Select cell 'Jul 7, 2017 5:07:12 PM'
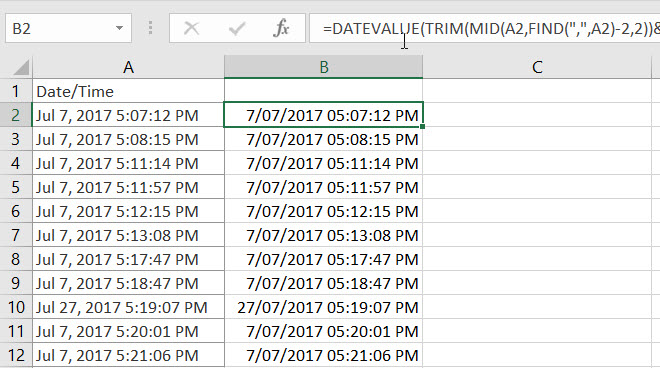This screenshot has height=368, width=660. click(128, 115)
